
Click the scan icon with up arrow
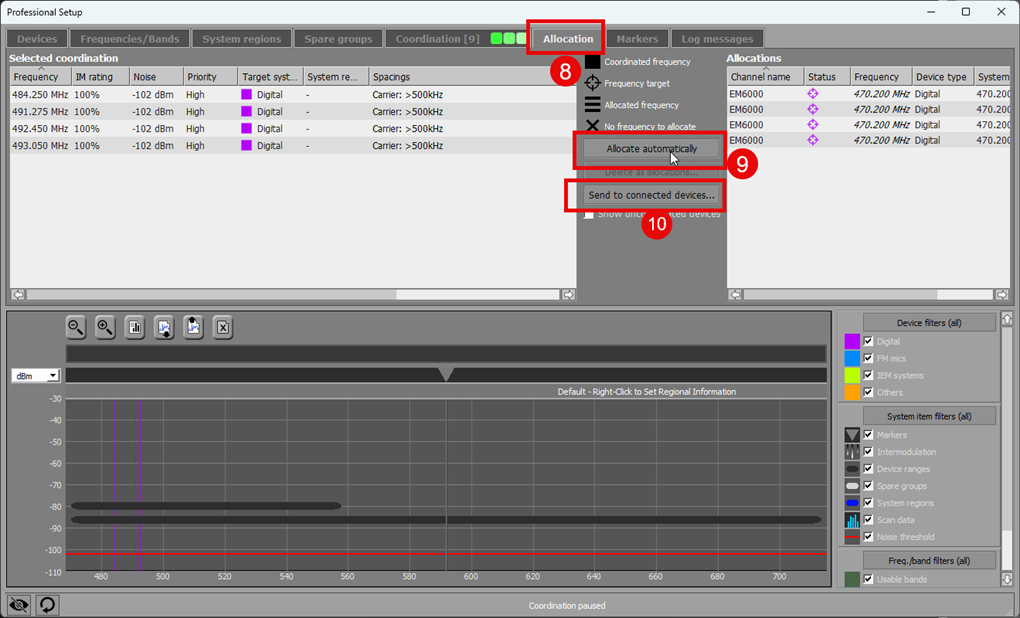coord(194,327)
